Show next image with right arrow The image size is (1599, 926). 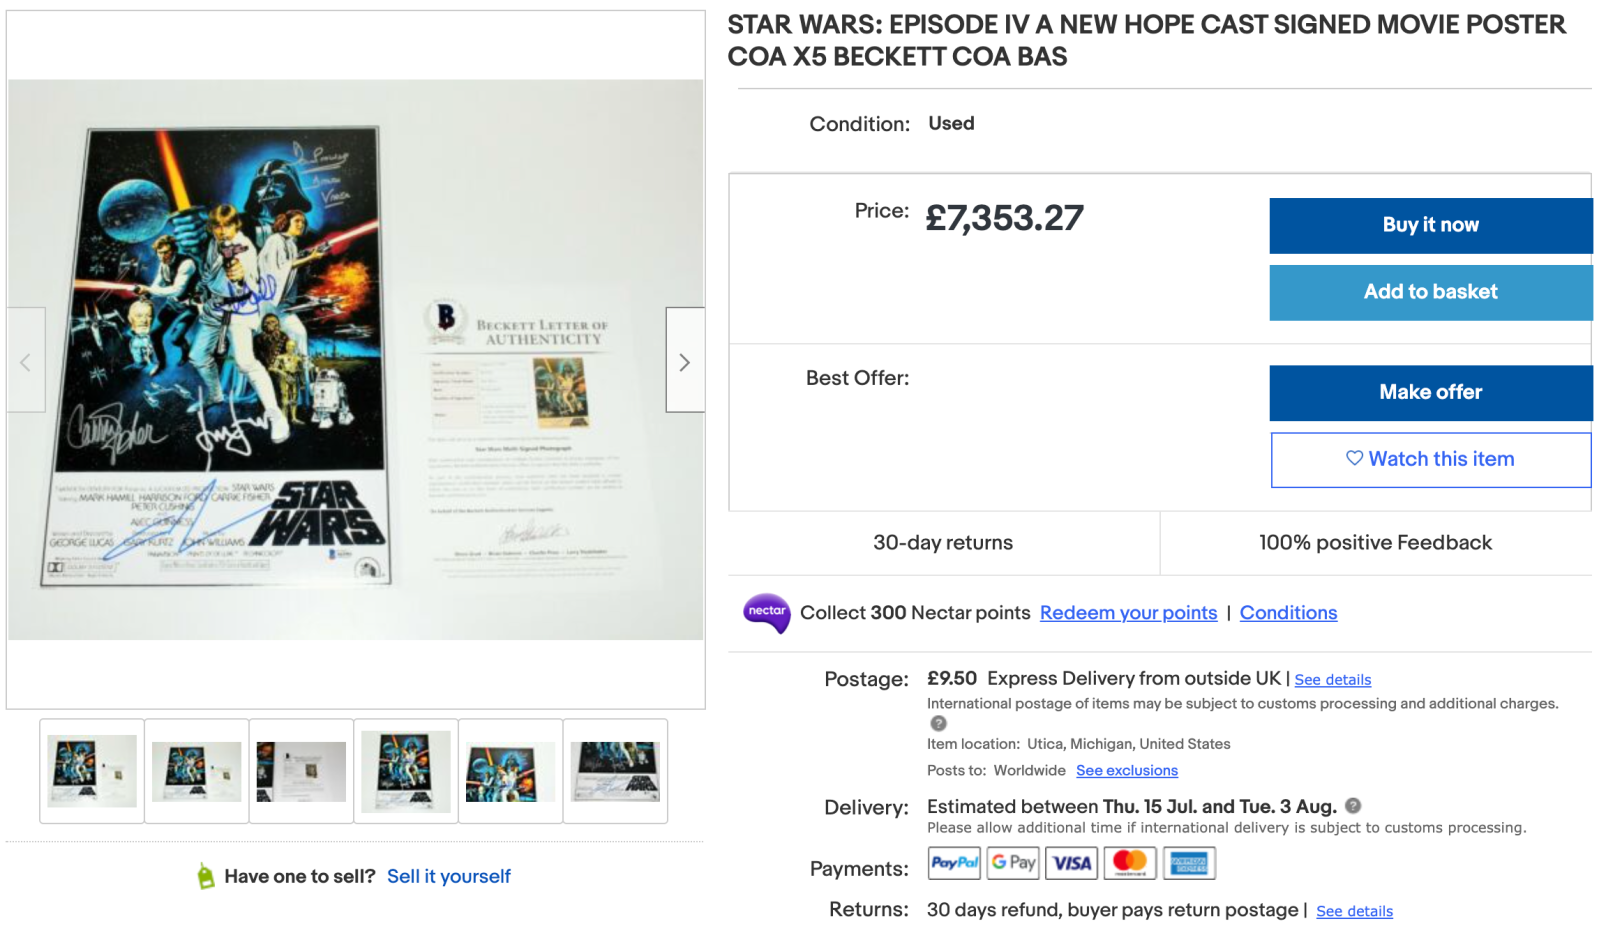[685, 361]
